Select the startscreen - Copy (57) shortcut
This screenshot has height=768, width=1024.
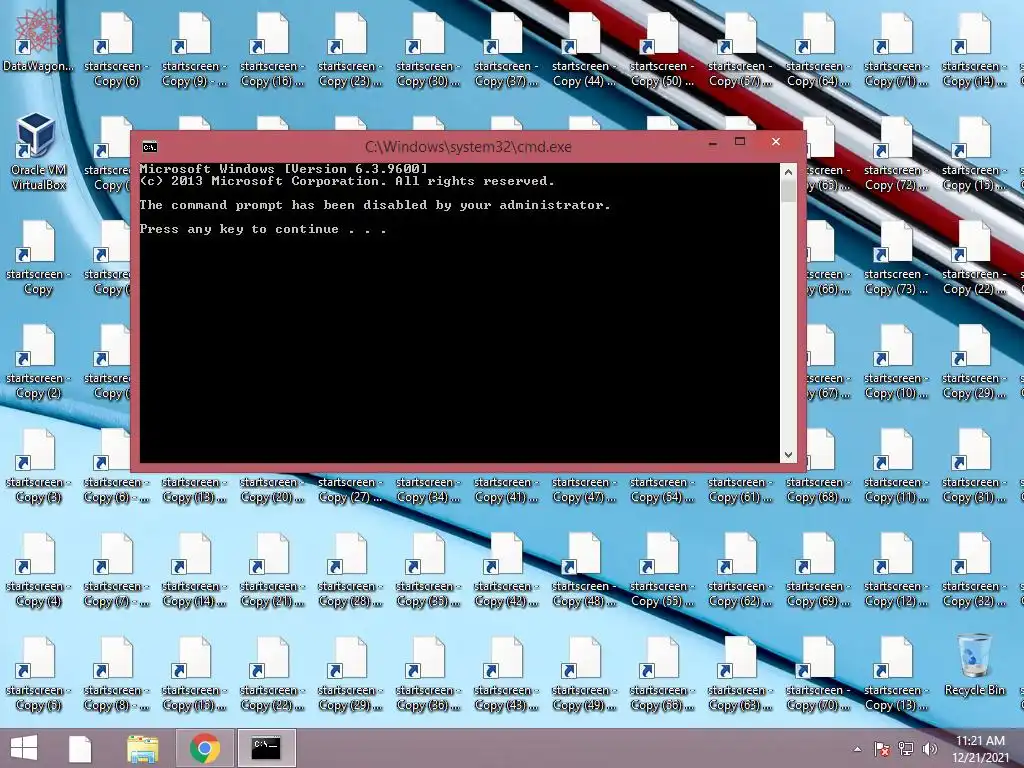click(x=740, y=48)
